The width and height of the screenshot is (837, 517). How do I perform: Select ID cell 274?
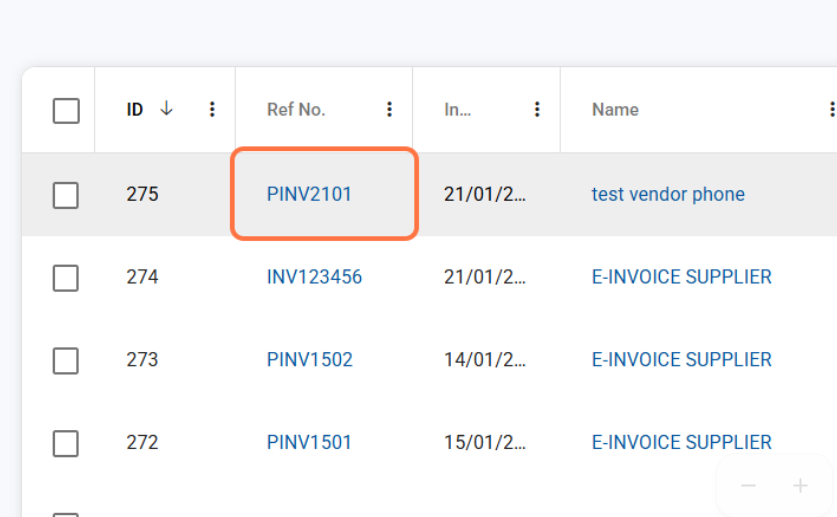[x=142, y=277]
